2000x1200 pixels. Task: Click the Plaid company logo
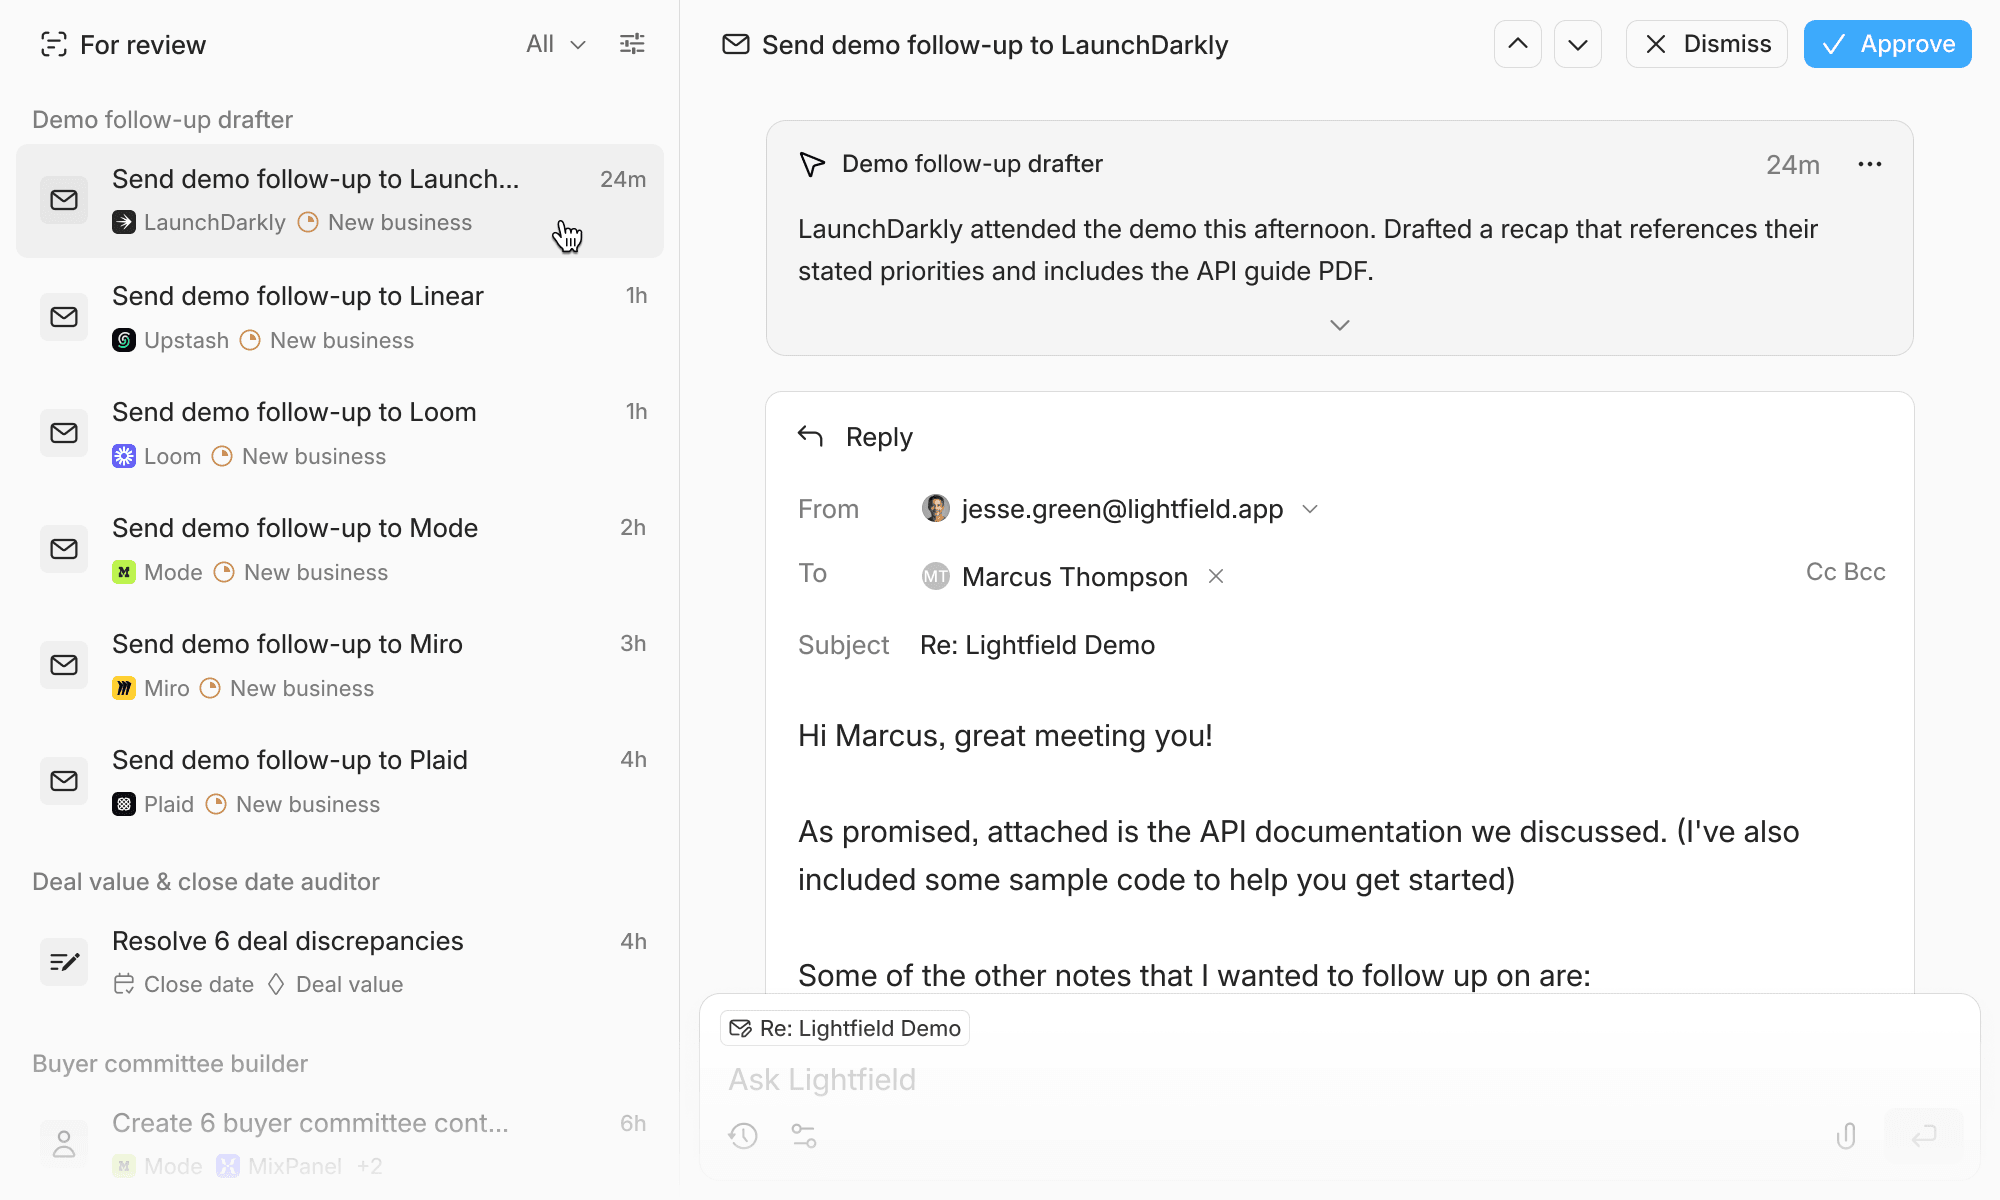click(x=124, y=804)
